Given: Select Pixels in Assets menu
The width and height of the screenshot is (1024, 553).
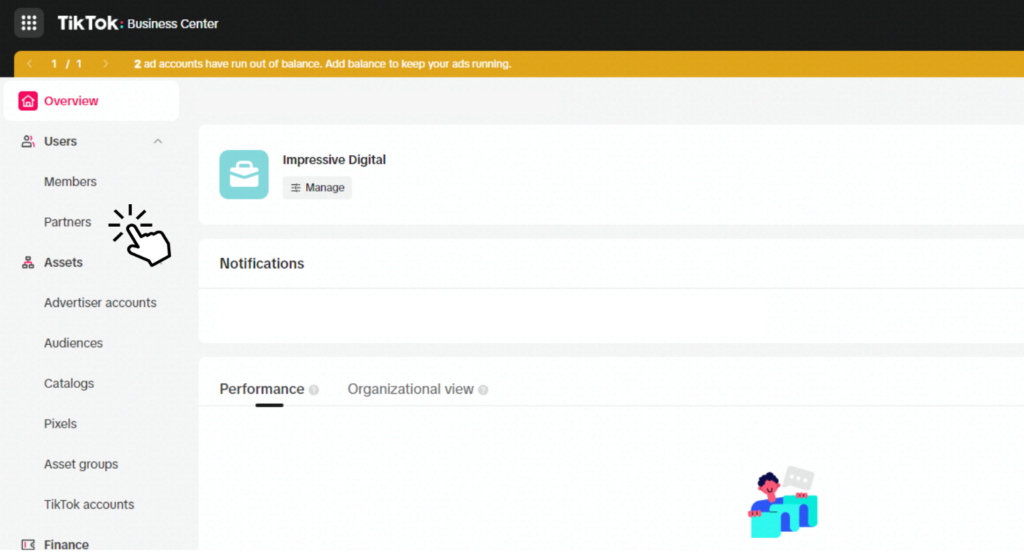Looking at the screenshot, I should 60,424.
